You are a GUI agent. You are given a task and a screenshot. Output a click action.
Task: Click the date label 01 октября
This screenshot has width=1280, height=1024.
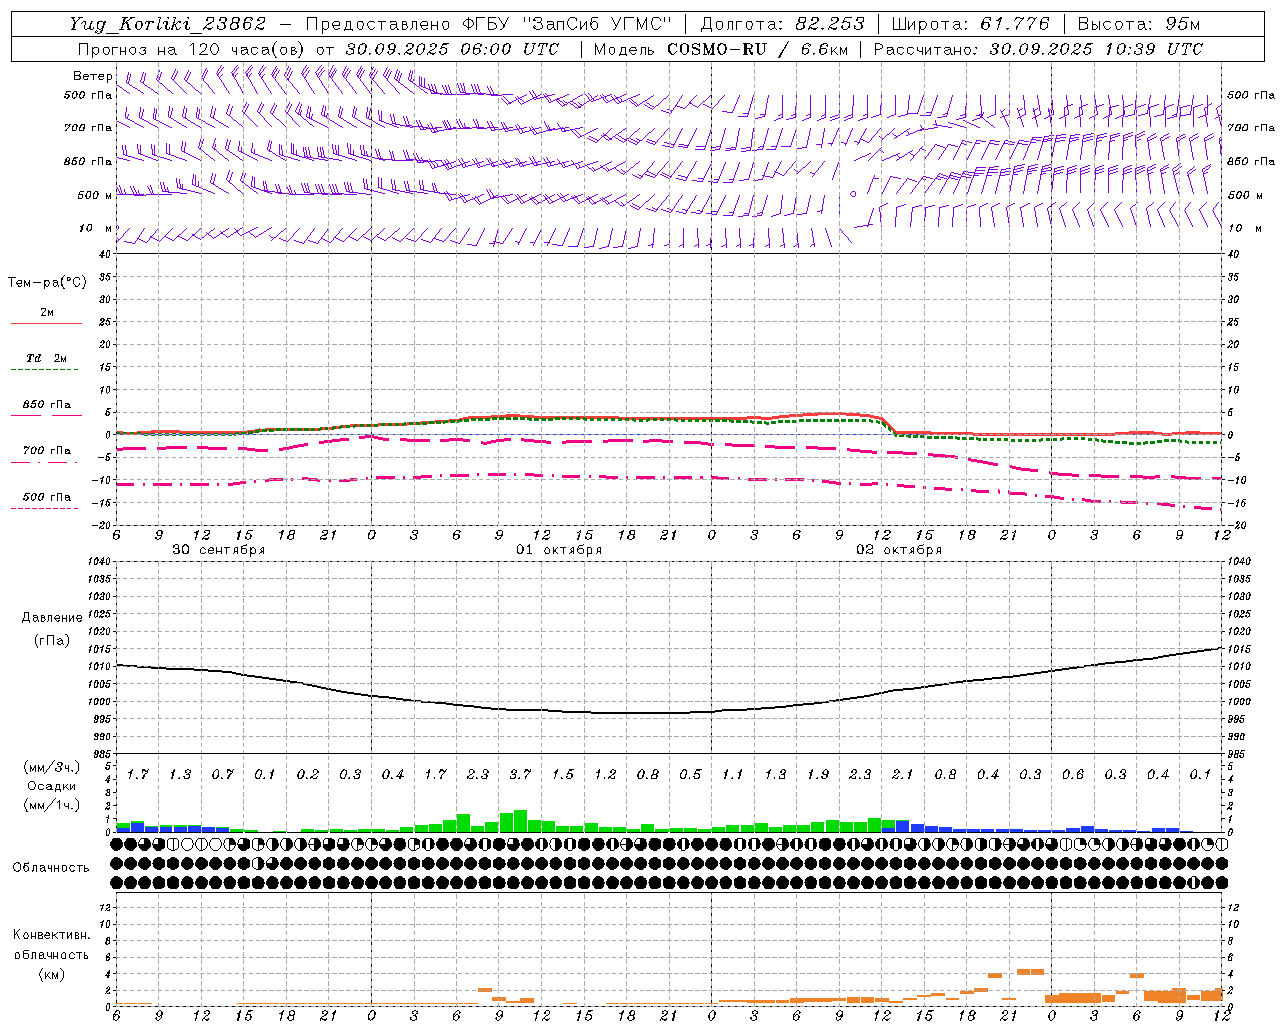[559, 550]
